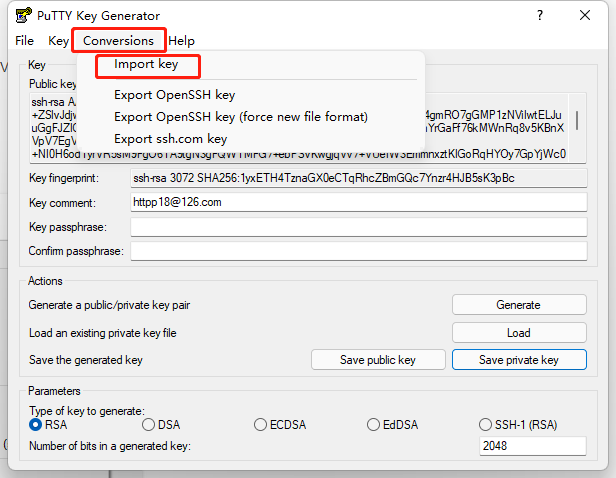Click 'Generate a public/private key pair' text
The image size is (616, 478).
coord(109,305)
